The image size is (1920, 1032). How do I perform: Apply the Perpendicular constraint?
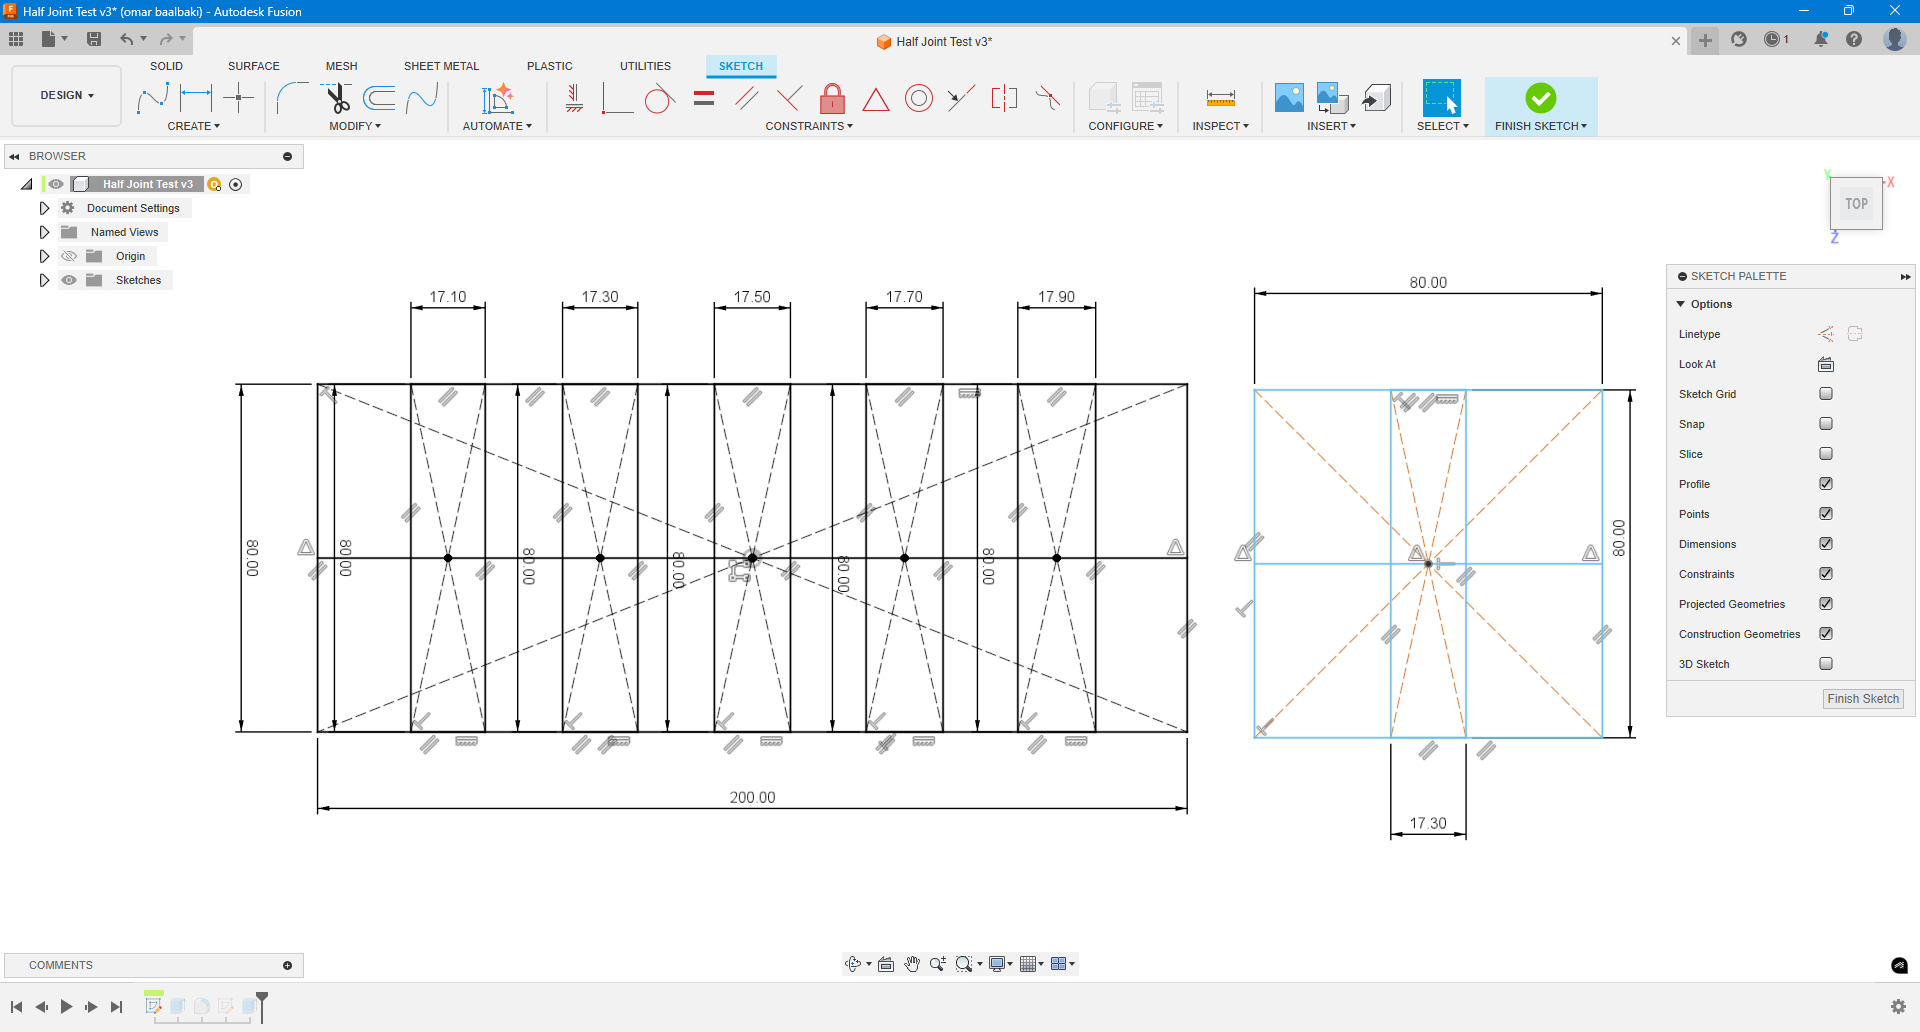tap(789, 98)
